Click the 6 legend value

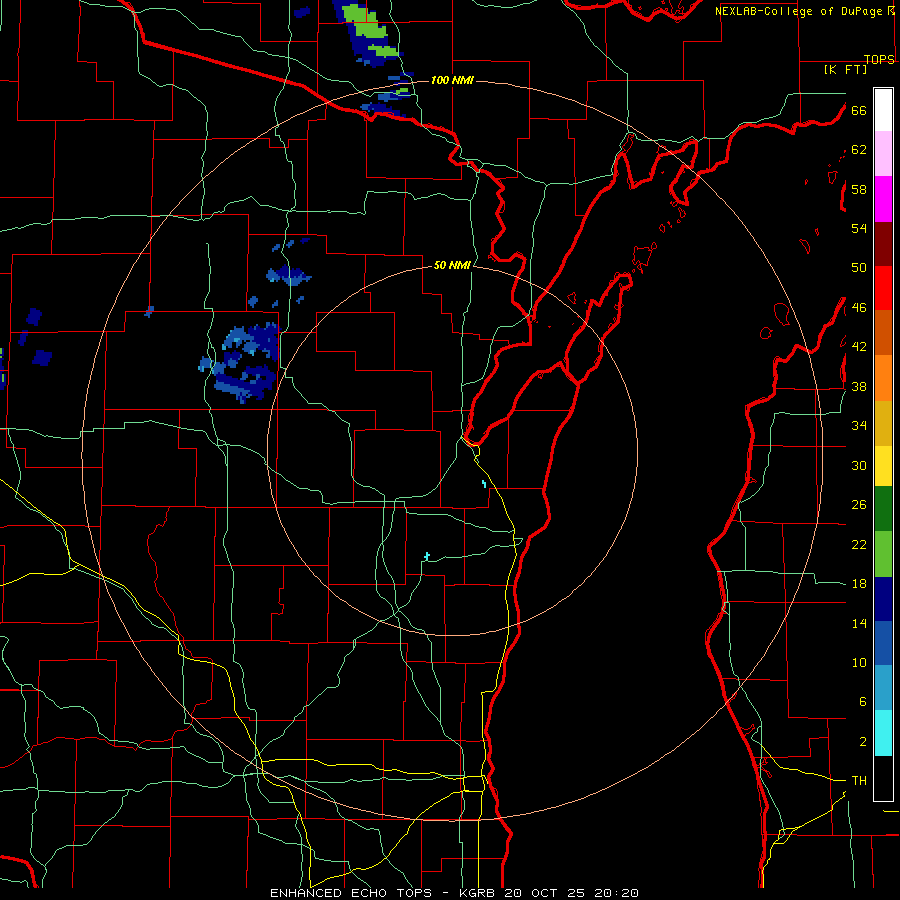pos(862,702)
